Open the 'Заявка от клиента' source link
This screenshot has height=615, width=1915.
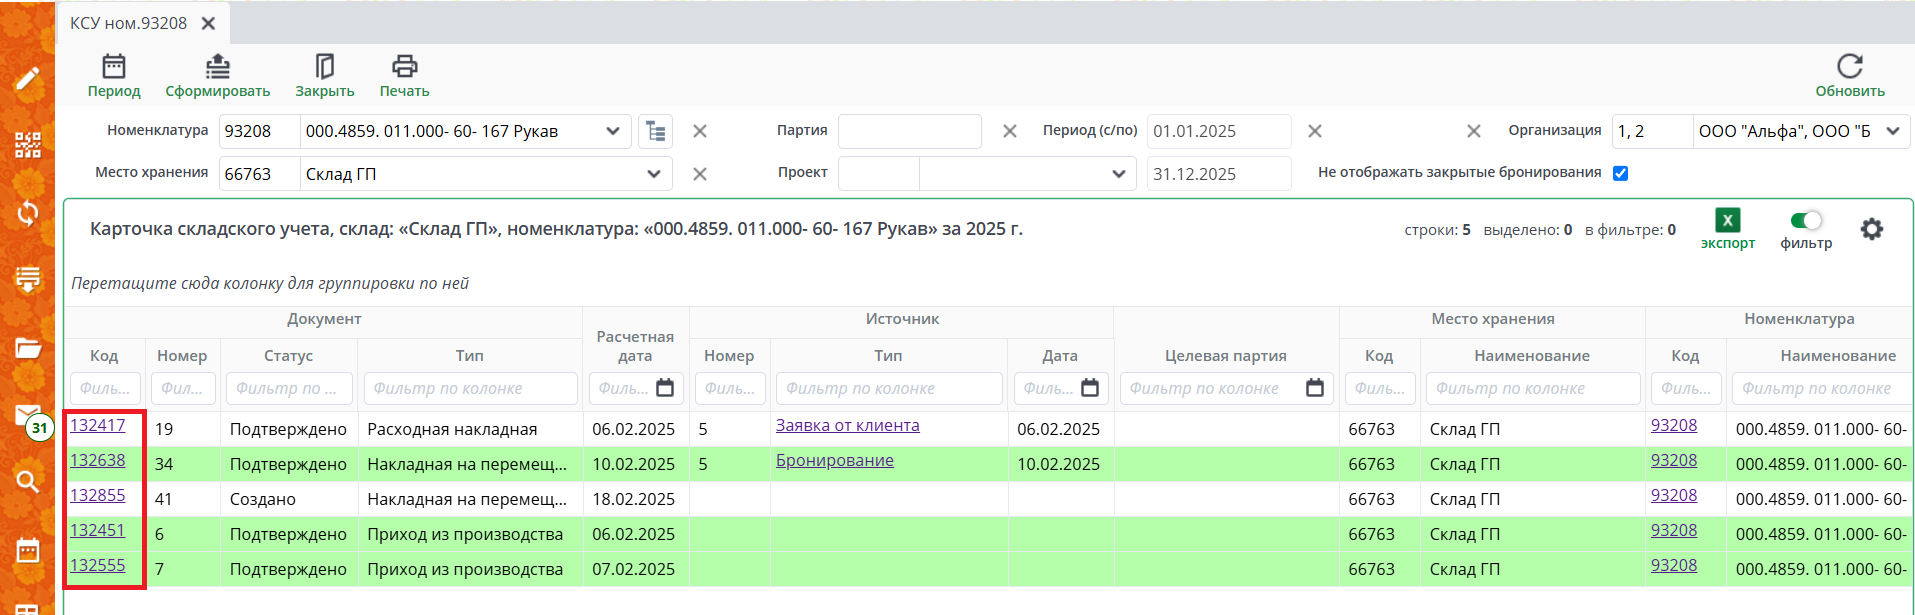pos(847,425)
